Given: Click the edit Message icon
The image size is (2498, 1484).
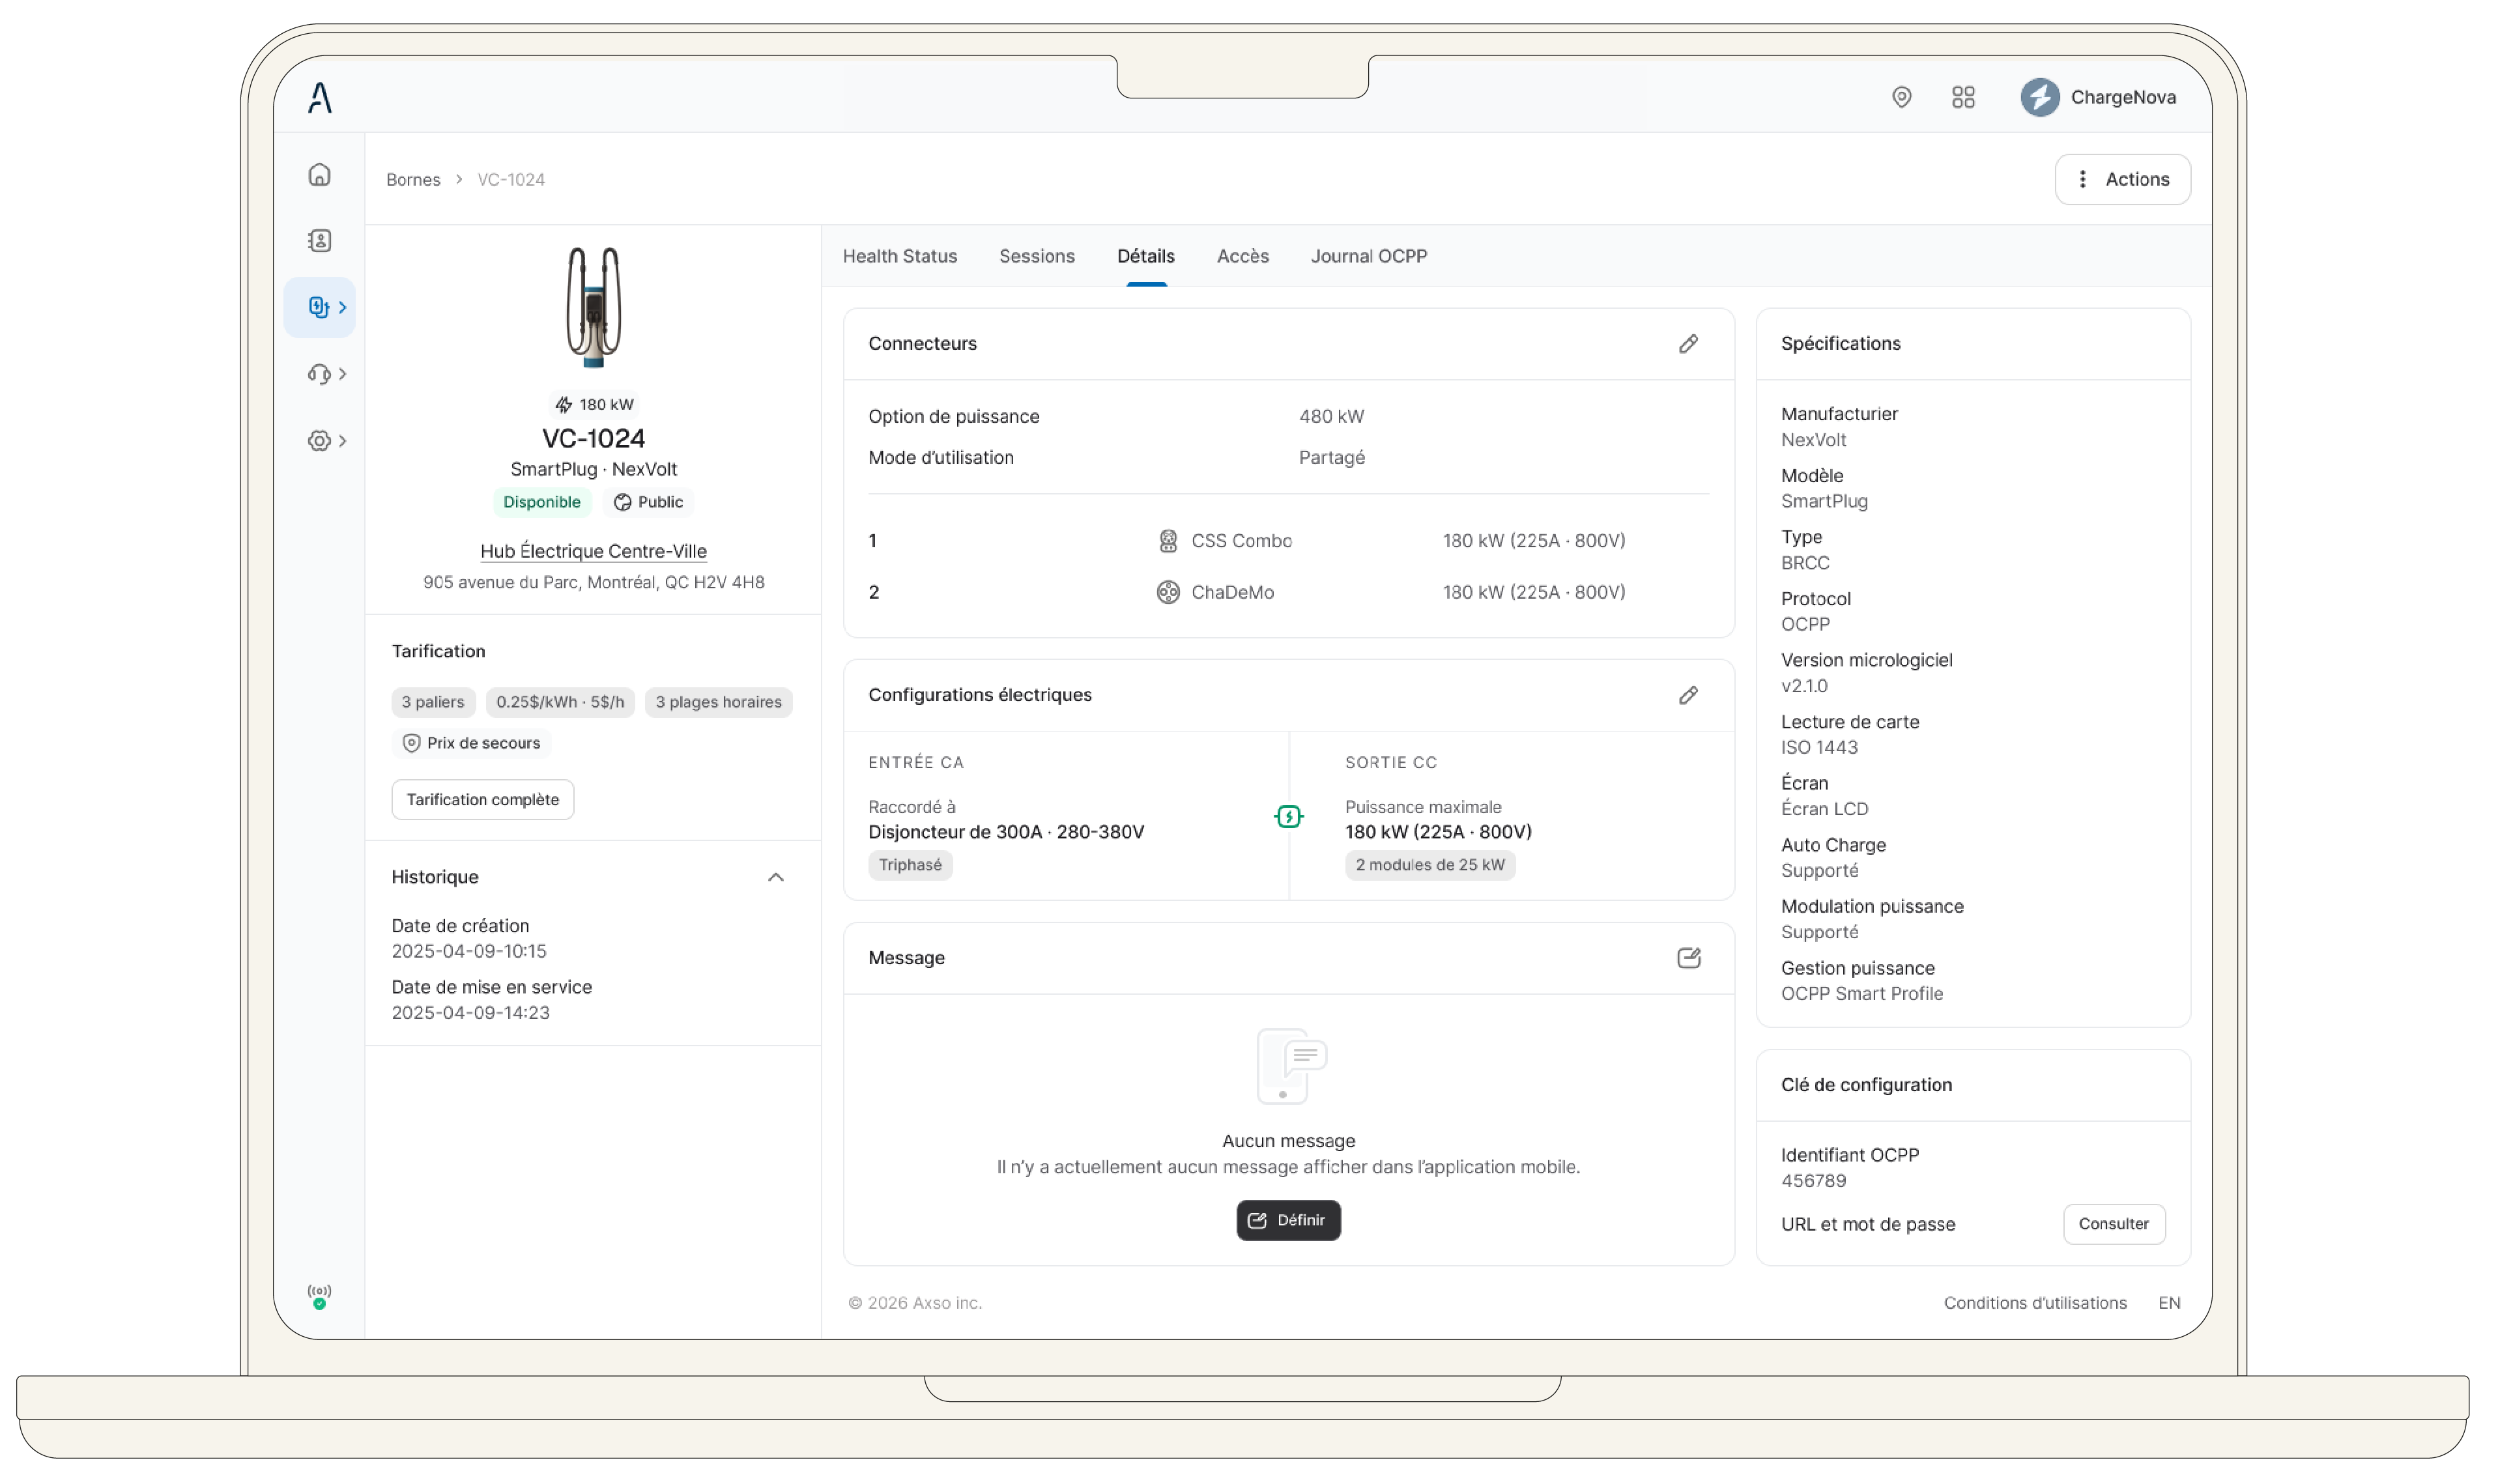Looking at the screenshot, I should pos(1689,958).
